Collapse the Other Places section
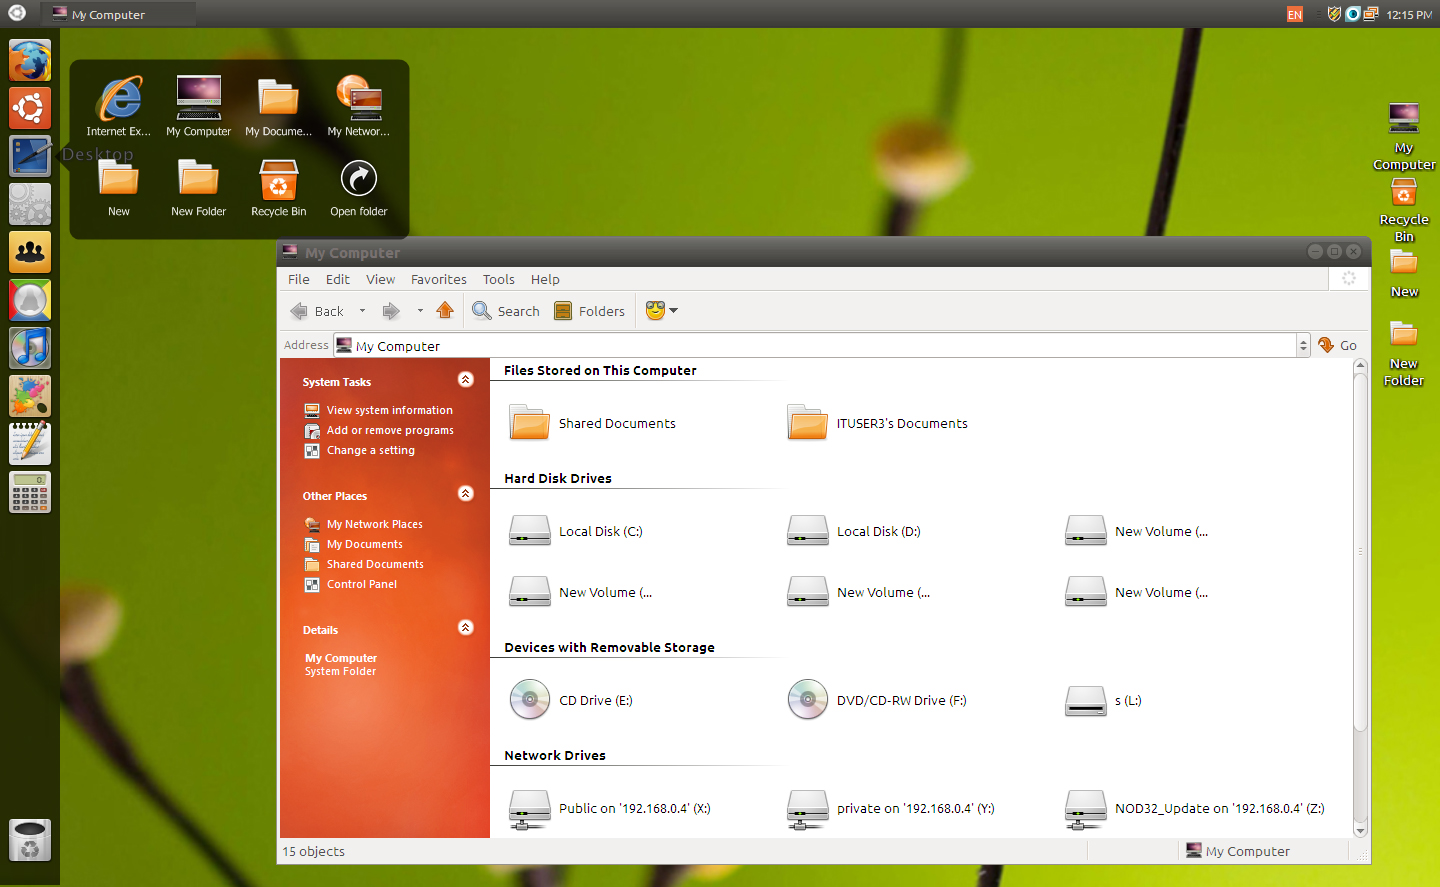 [x=465, y=493]
